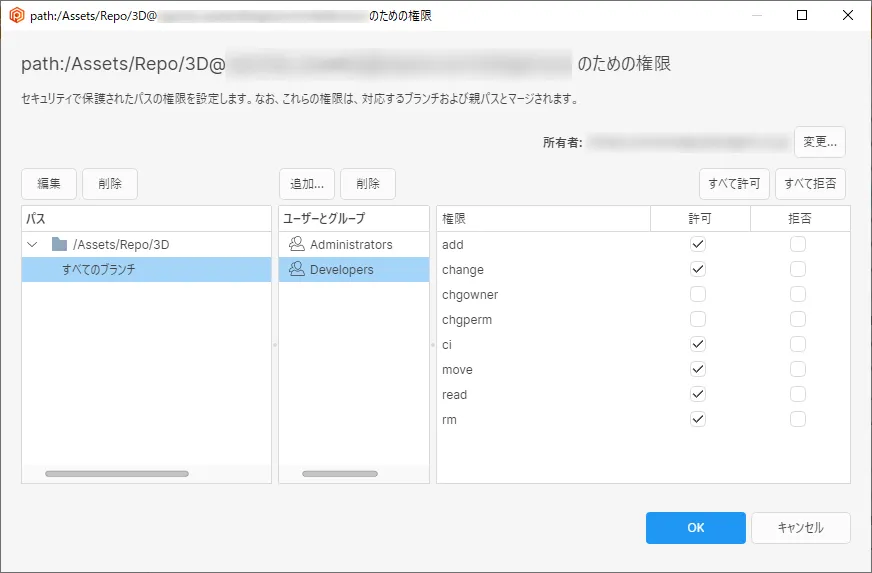Image resolution: width=872 pixels, height=573 pixels.
Task: Click the 拒否 column header
Action: pyautogui.click(x=800, y=219)
